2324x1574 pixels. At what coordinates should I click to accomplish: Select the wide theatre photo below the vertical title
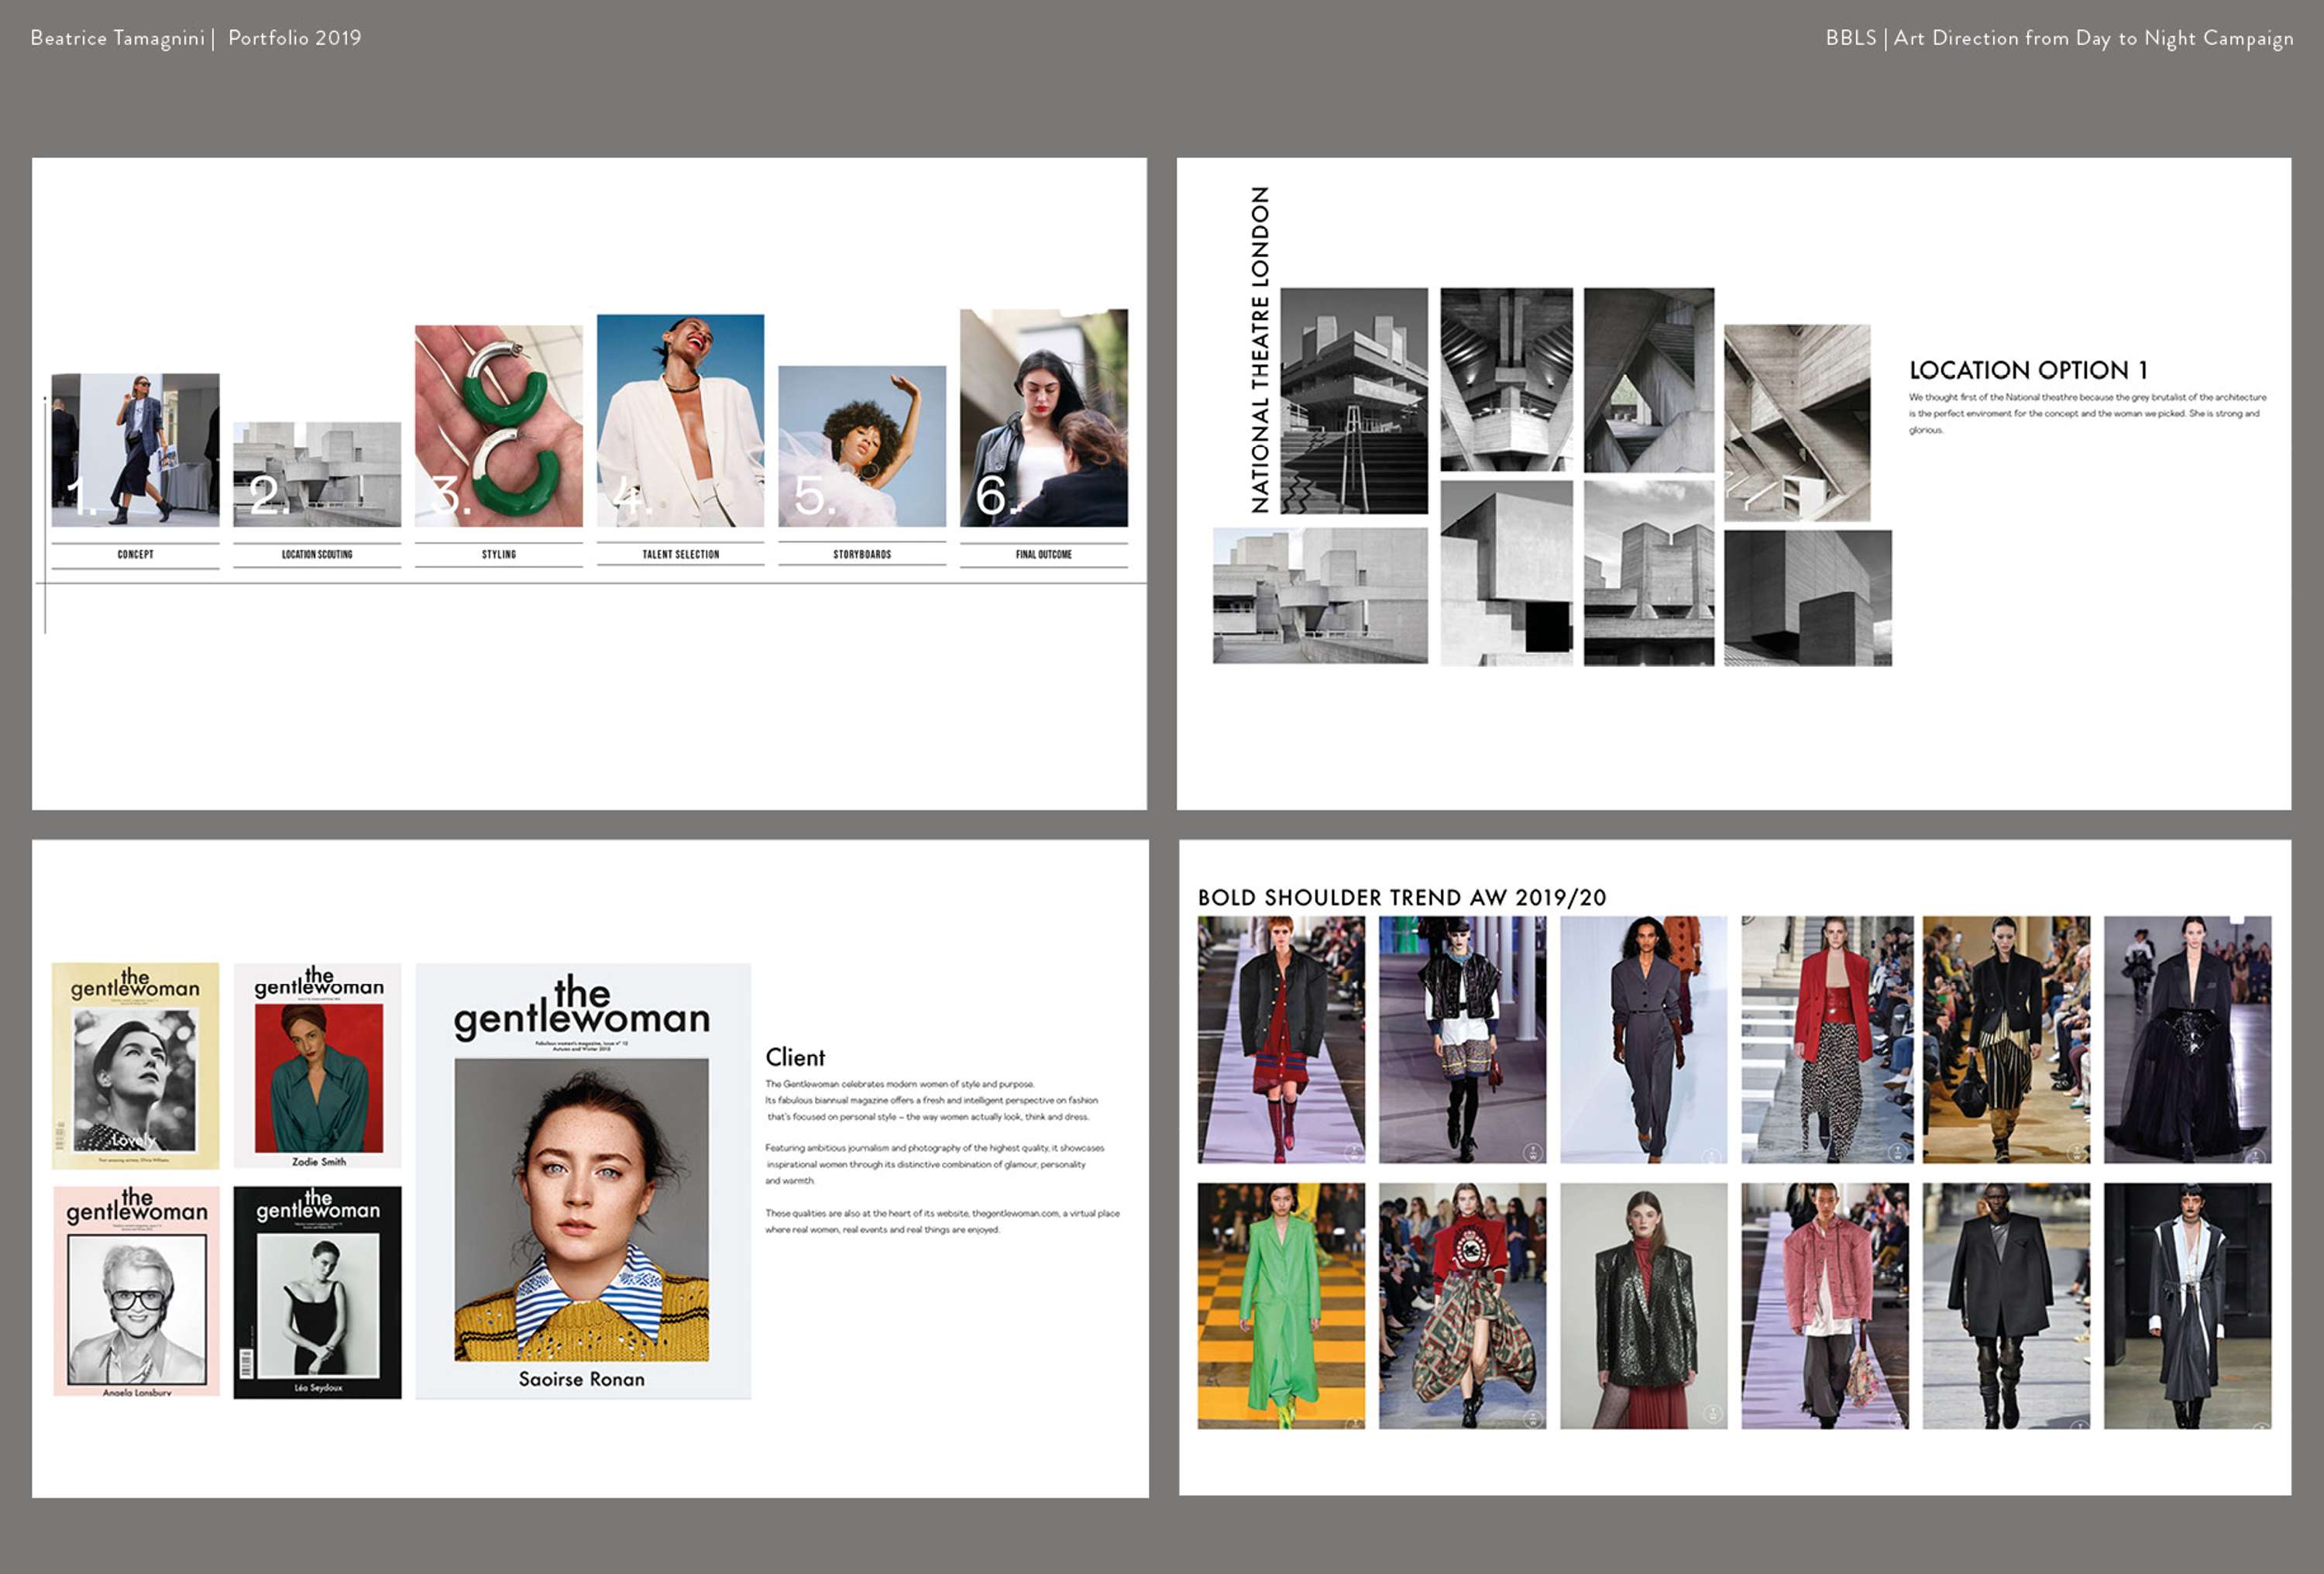tap(1320, 596)
